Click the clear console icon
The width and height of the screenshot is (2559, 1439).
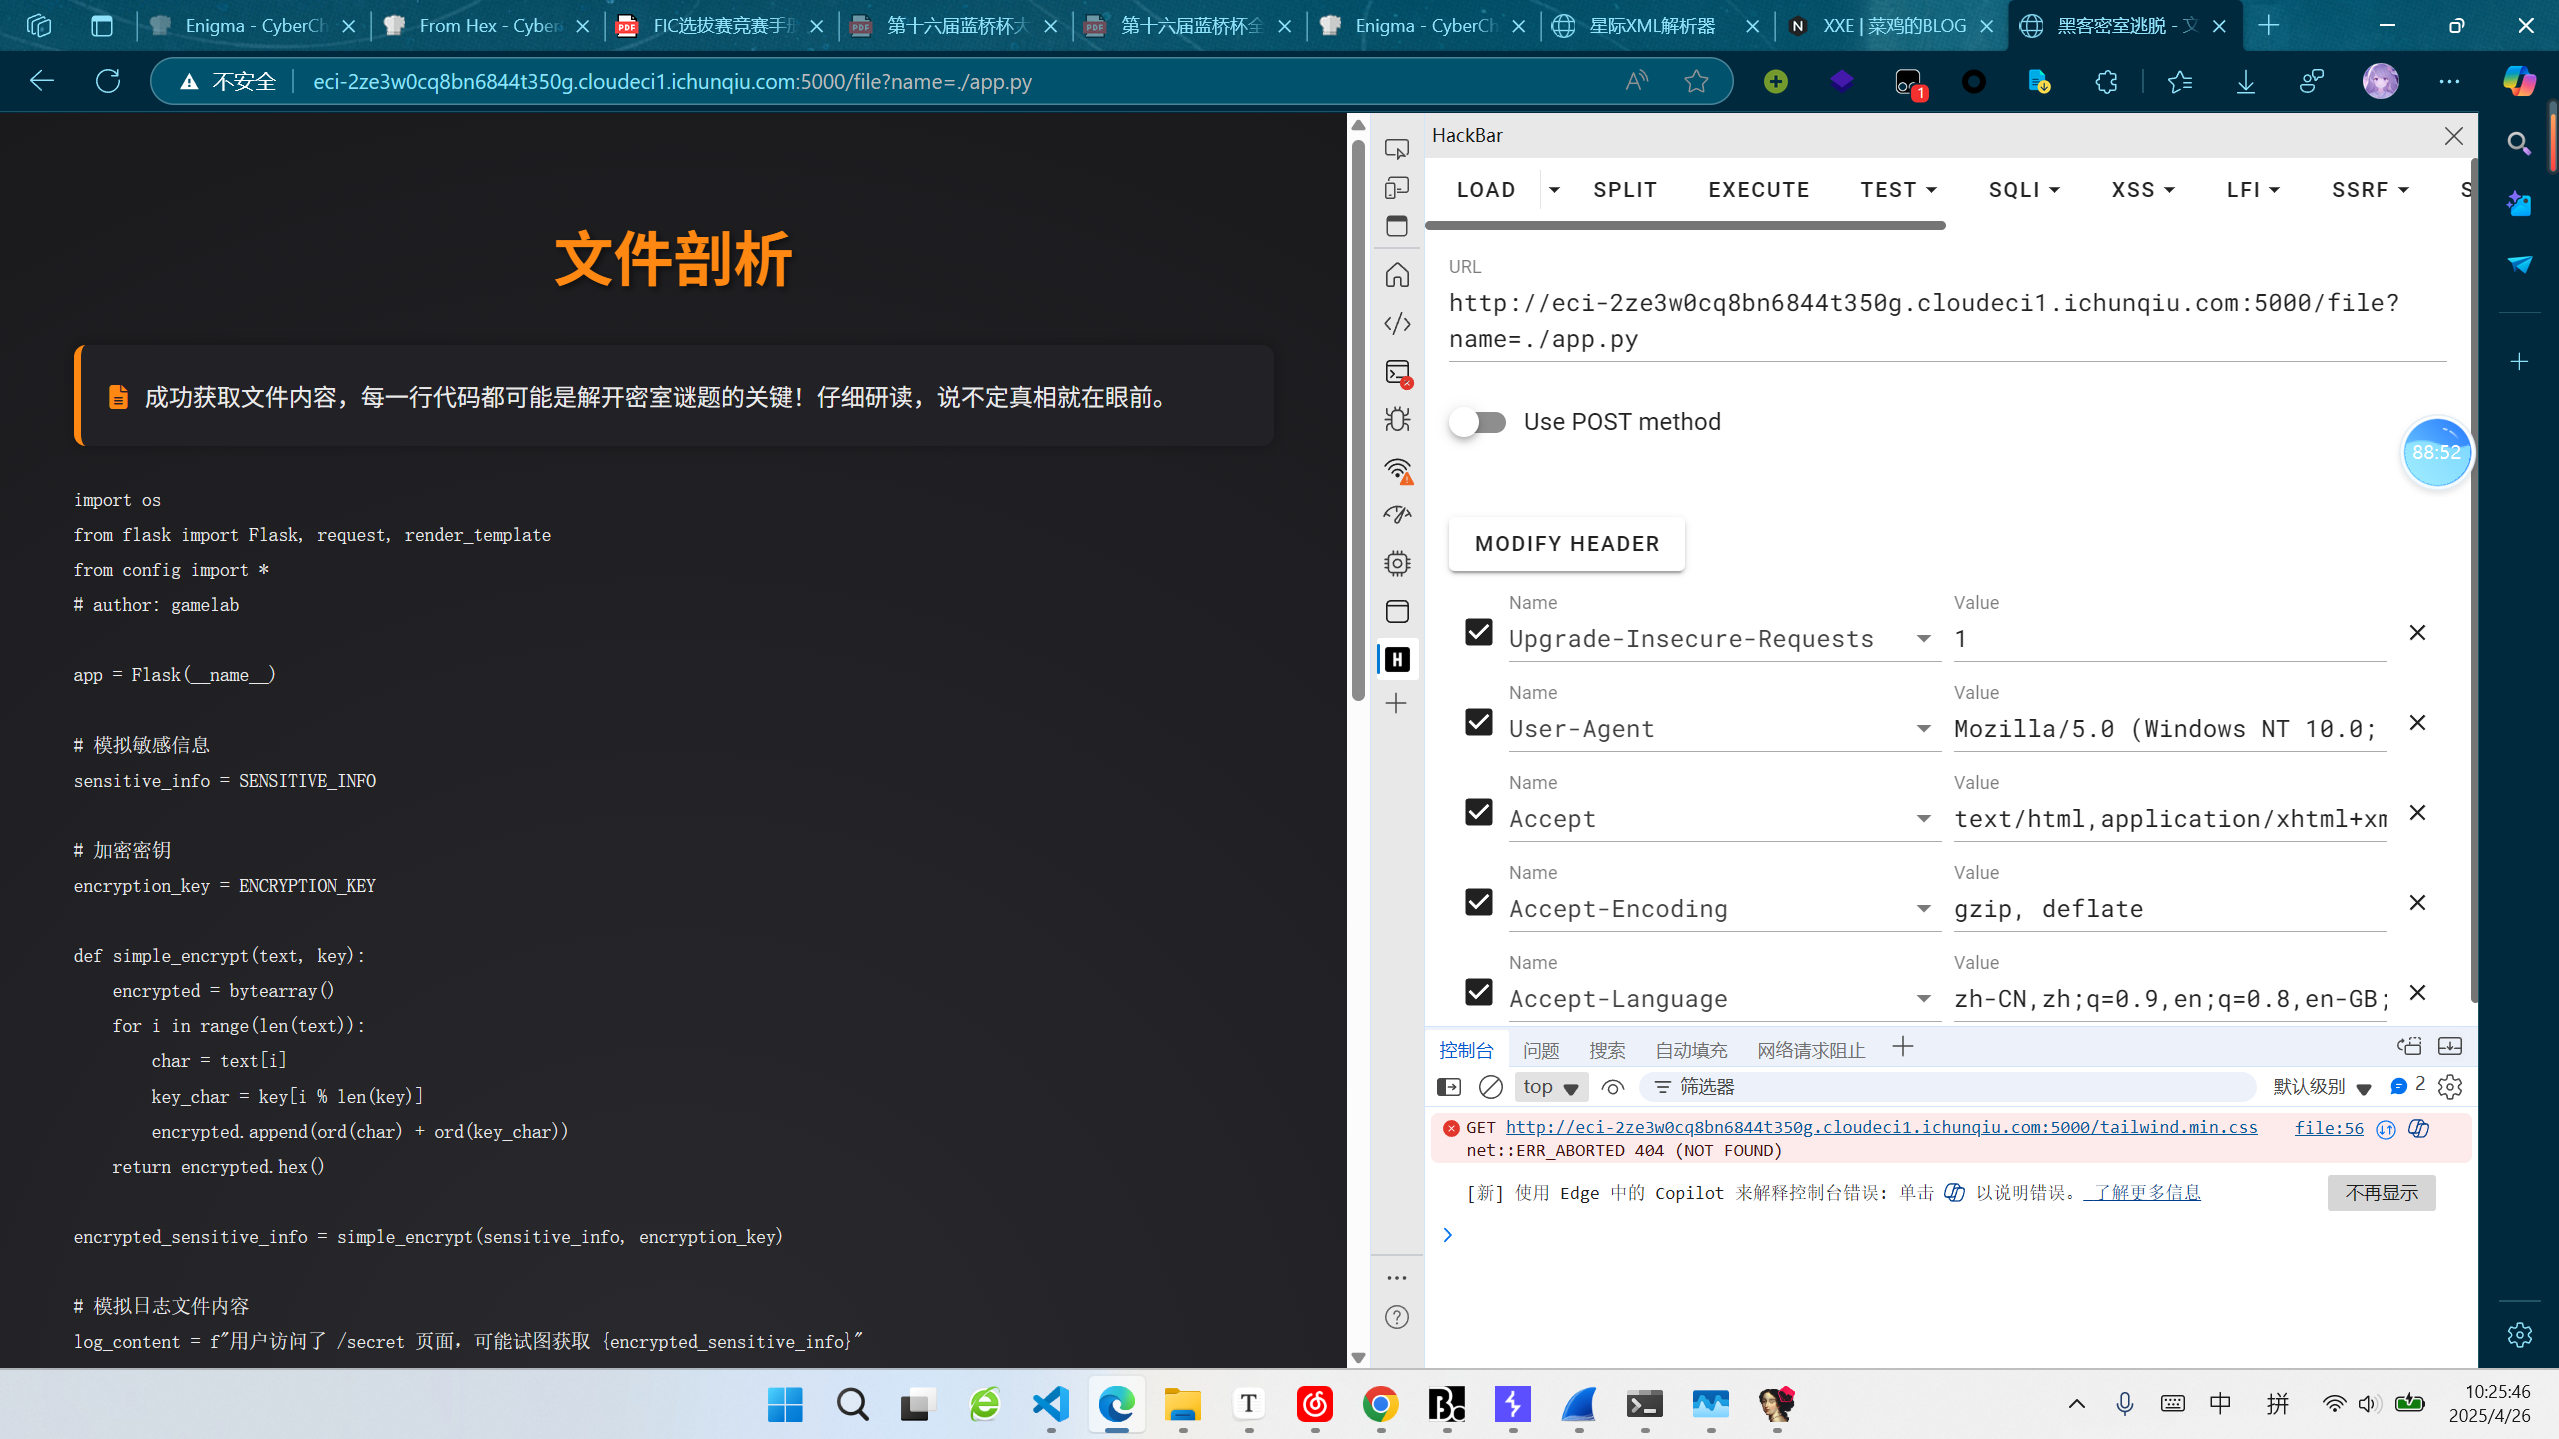pos(1490,1087)
